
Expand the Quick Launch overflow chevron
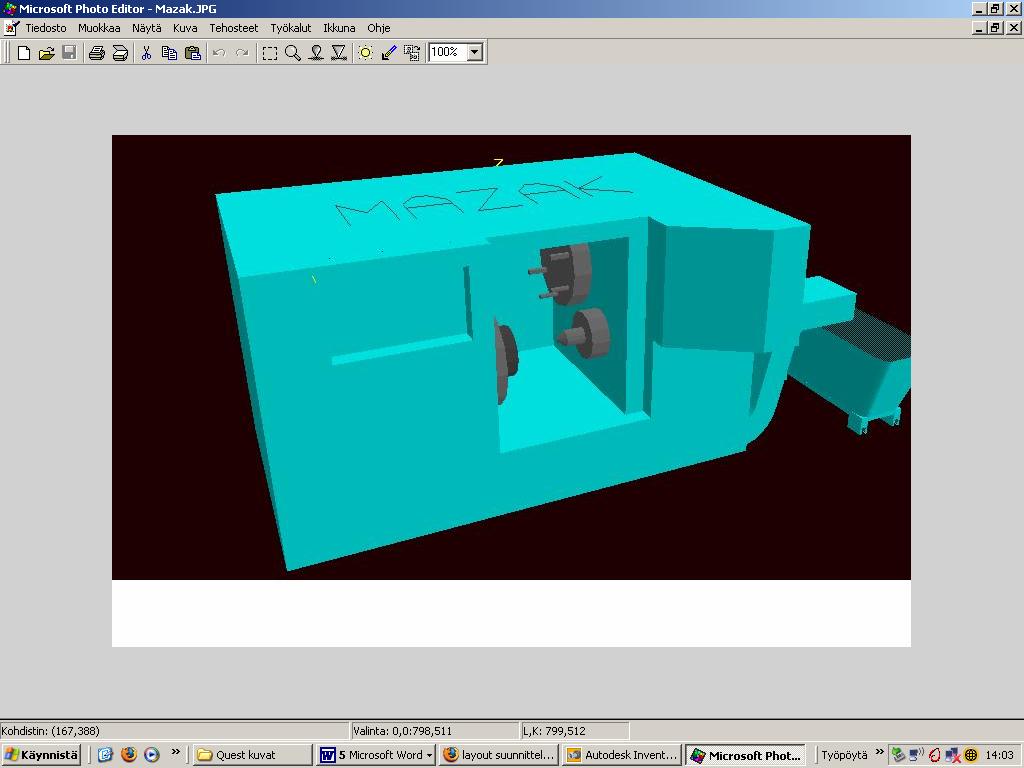(175, 752)
